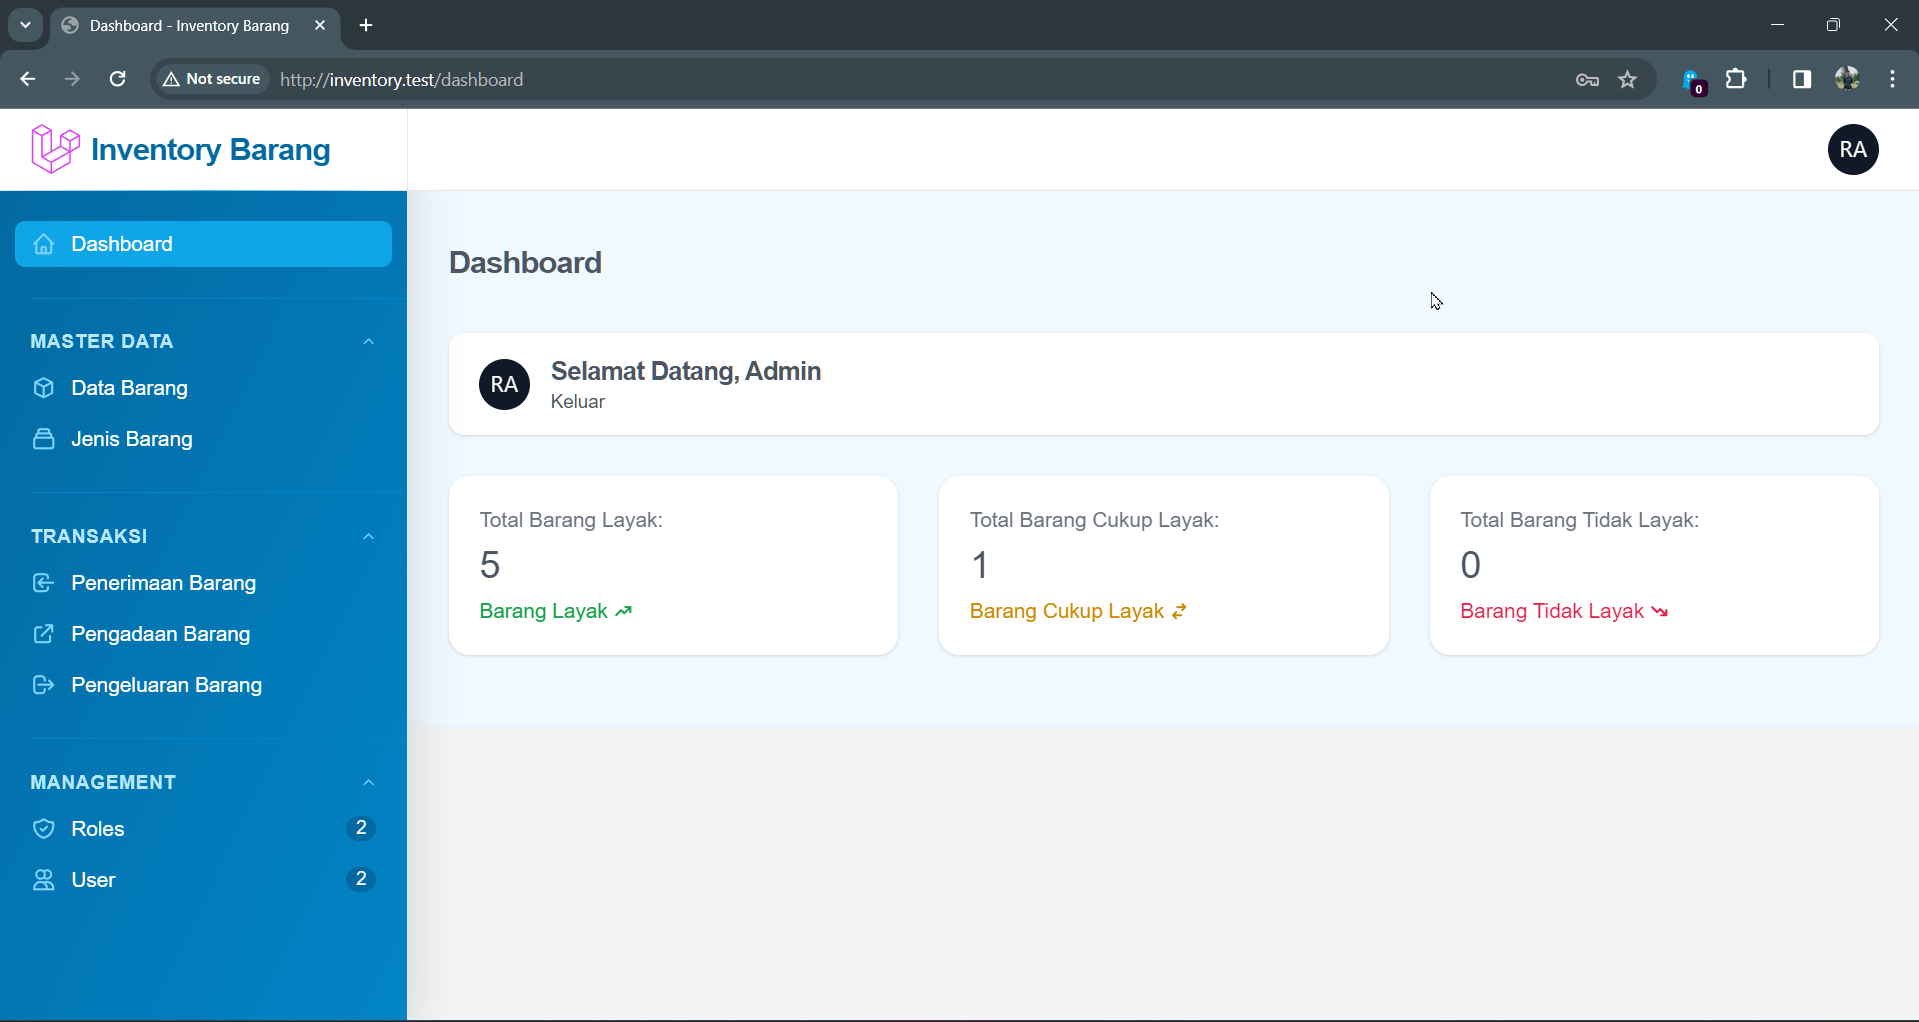Collapse the MANAGEMENT section chevron
Screen dimensions: 1919x1022
pyautogui.click(x=369, y=783)
